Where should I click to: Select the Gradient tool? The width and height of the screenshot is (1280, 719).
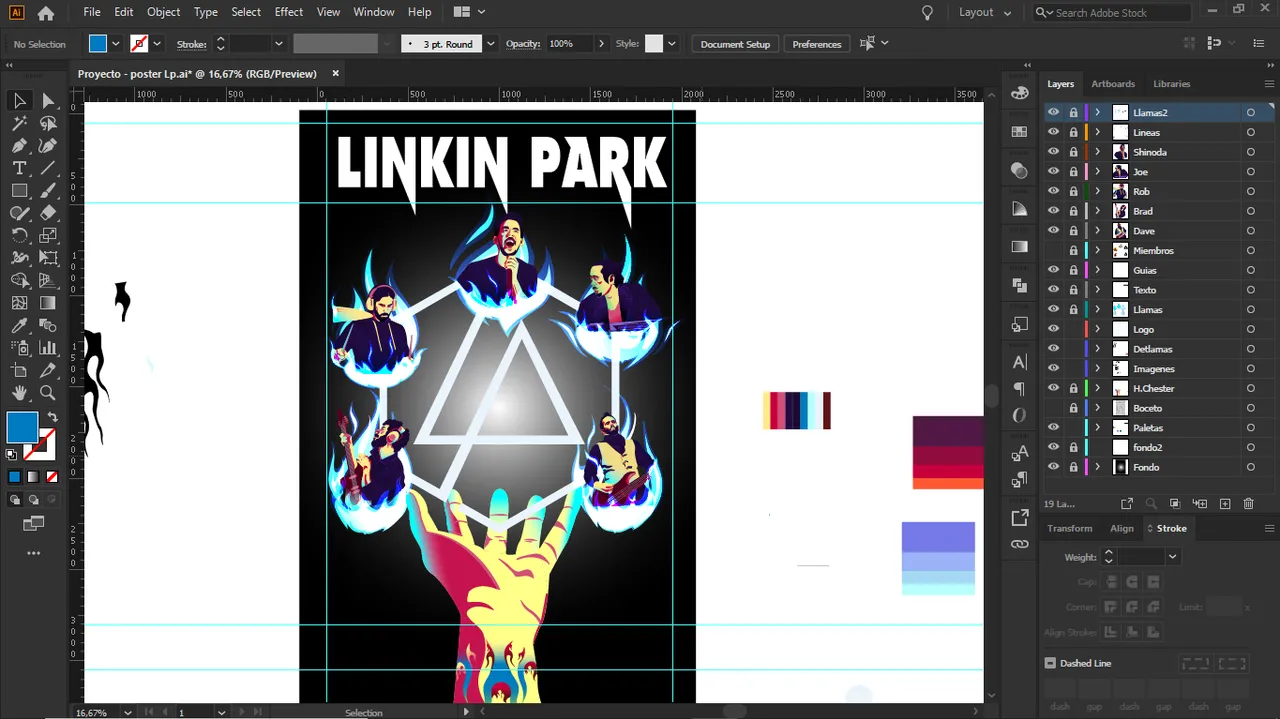tap(48, 303)
